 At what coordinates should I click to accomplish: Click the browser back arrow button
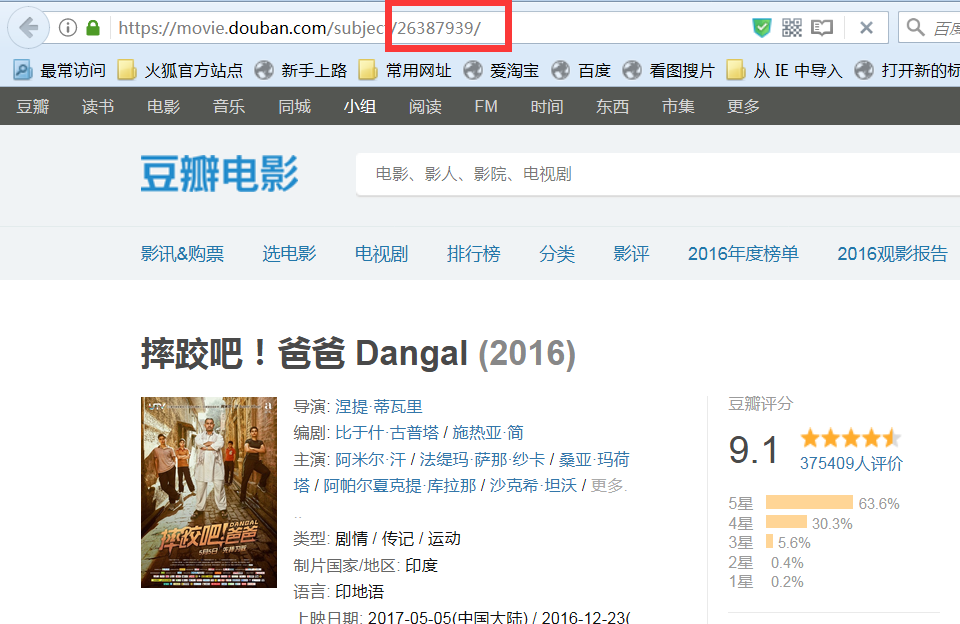tap(28, 28)
